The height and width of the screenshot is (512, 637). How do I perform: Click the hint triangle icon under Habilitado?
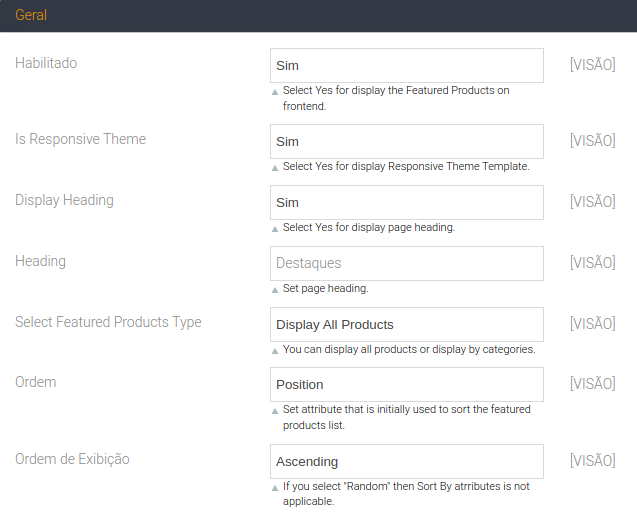(275, 91)
